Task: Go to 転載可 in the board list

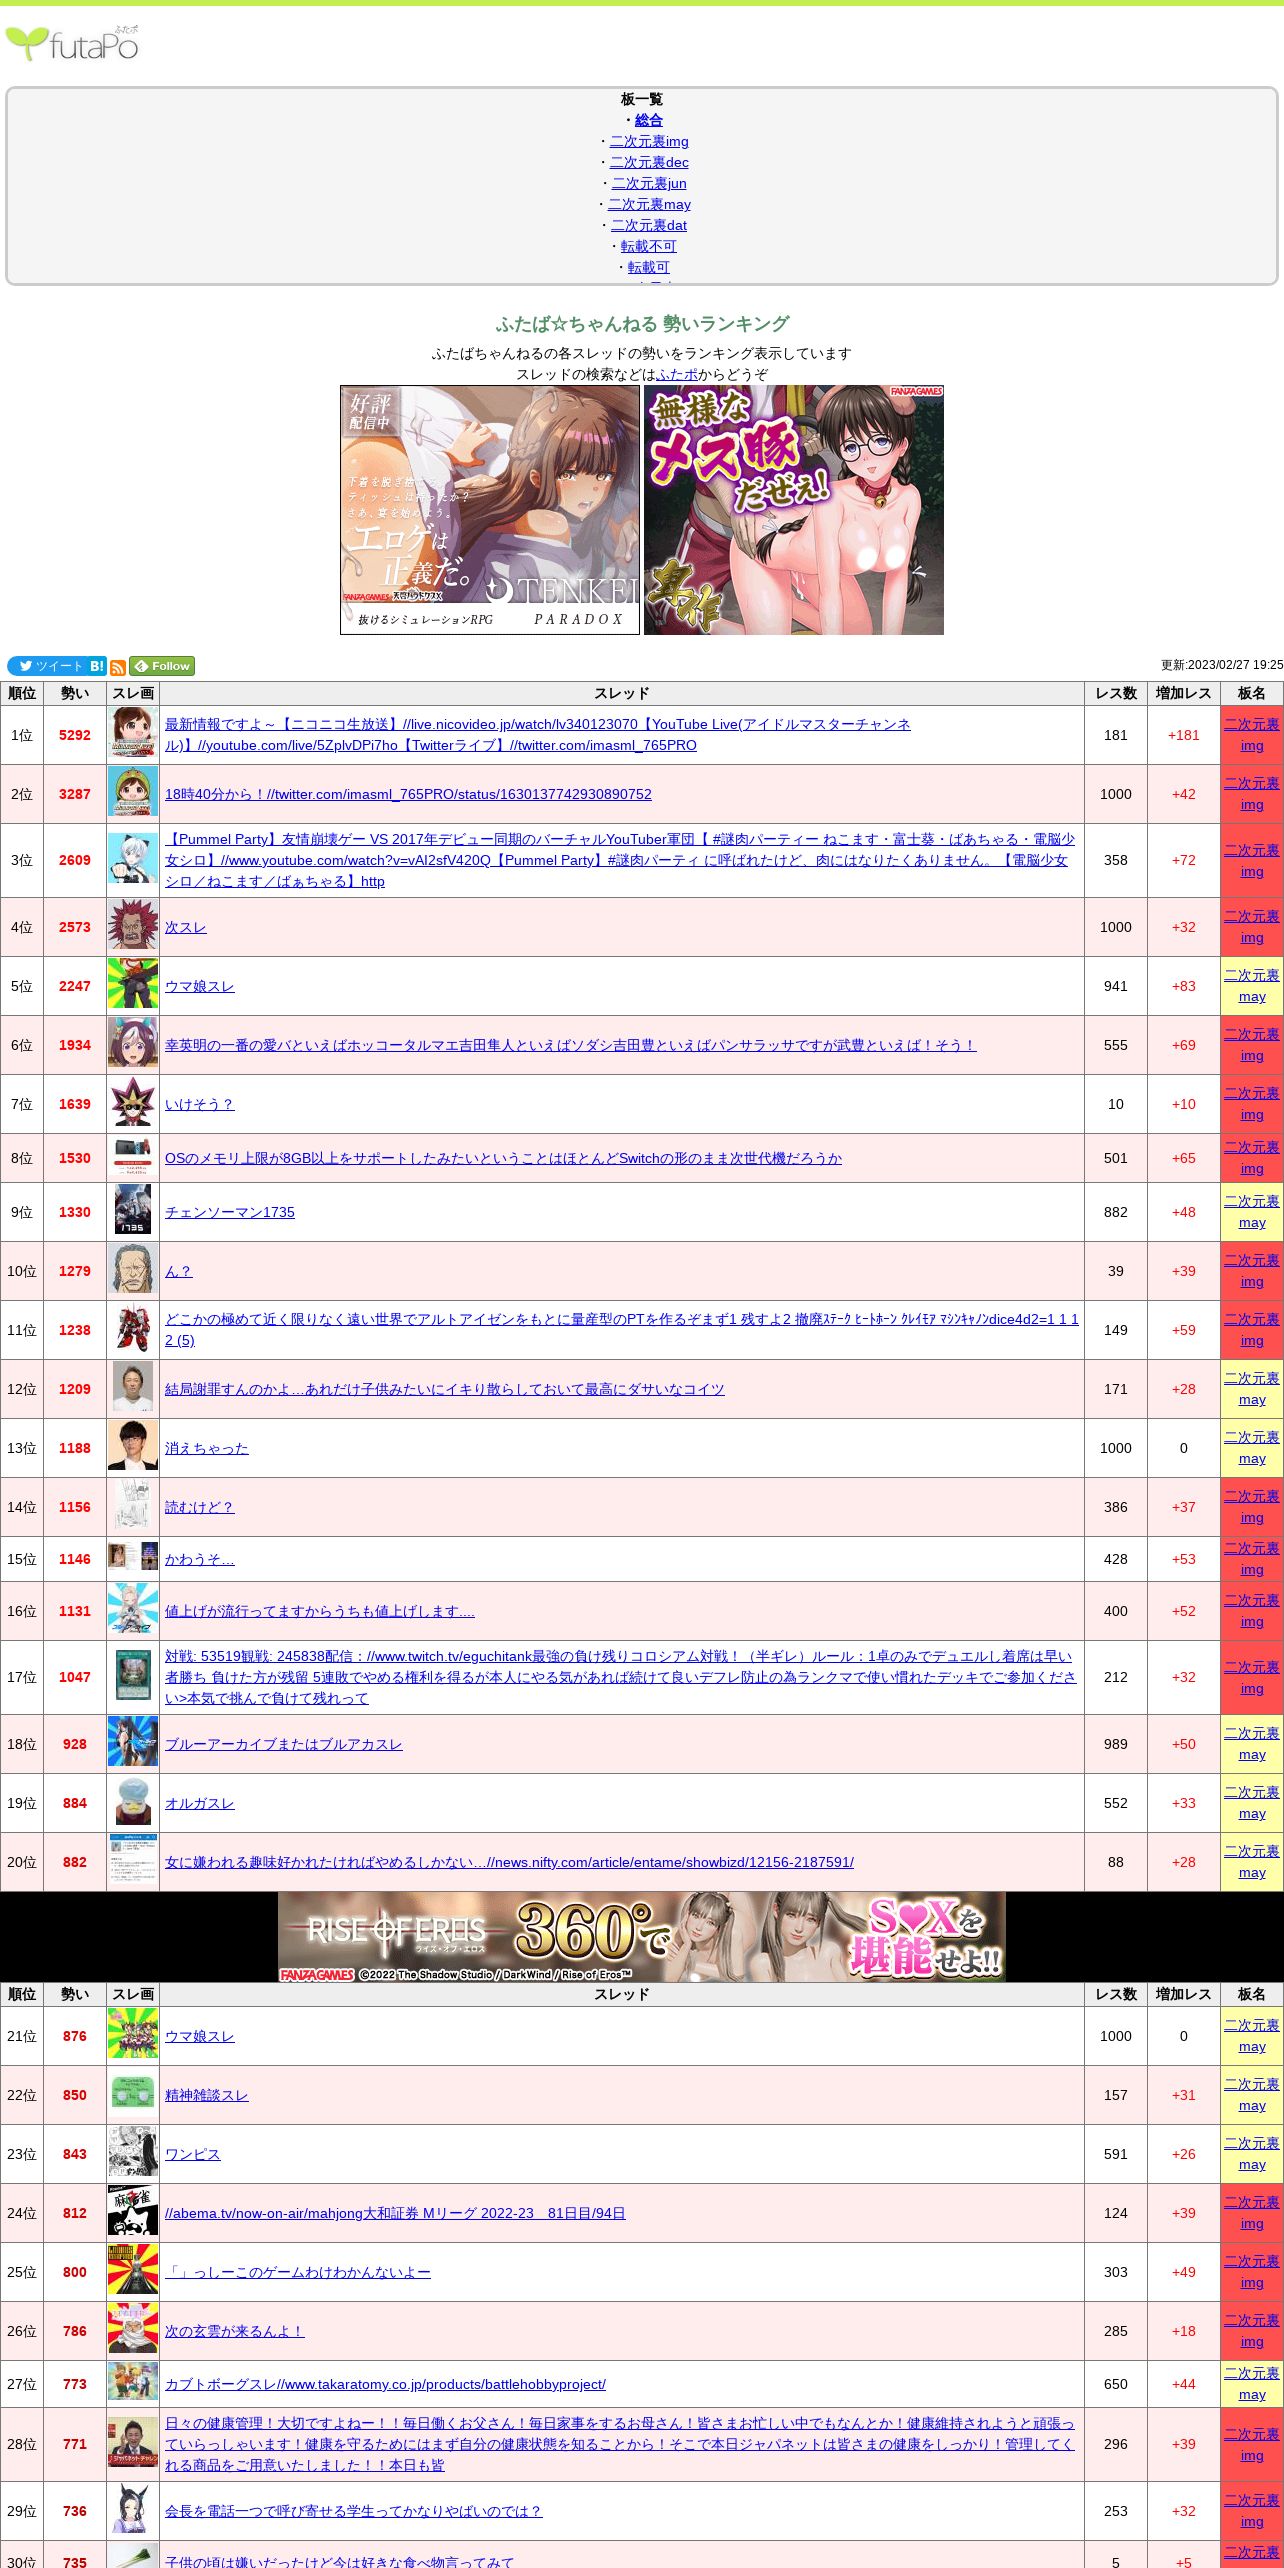Action: point(649,267)
